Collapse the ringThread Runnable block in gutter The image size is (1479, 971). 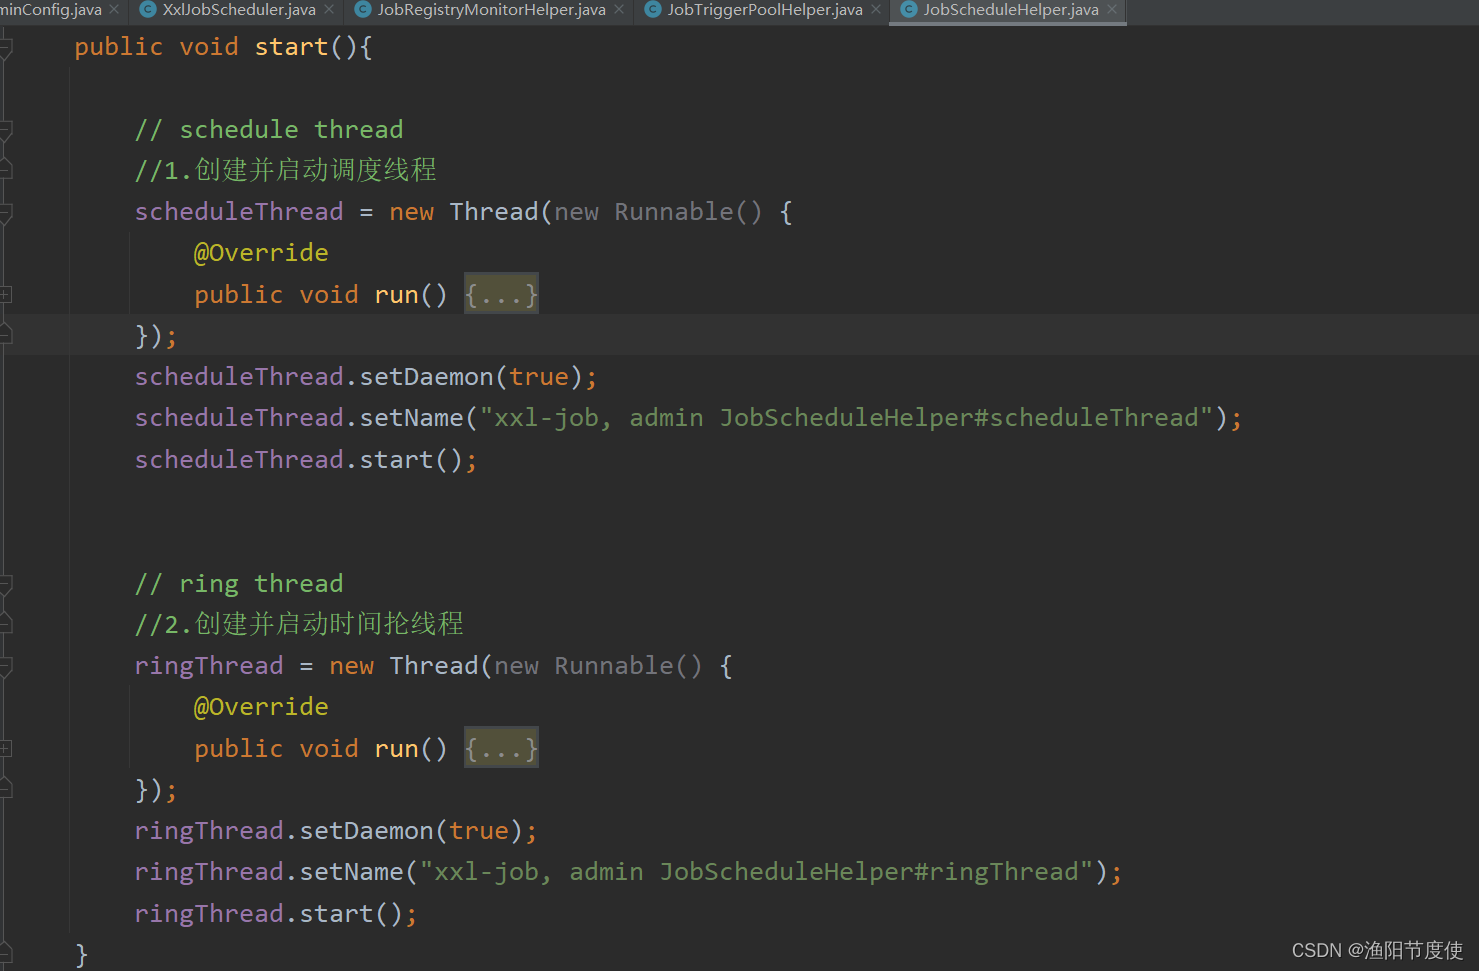tap(6, 666)
